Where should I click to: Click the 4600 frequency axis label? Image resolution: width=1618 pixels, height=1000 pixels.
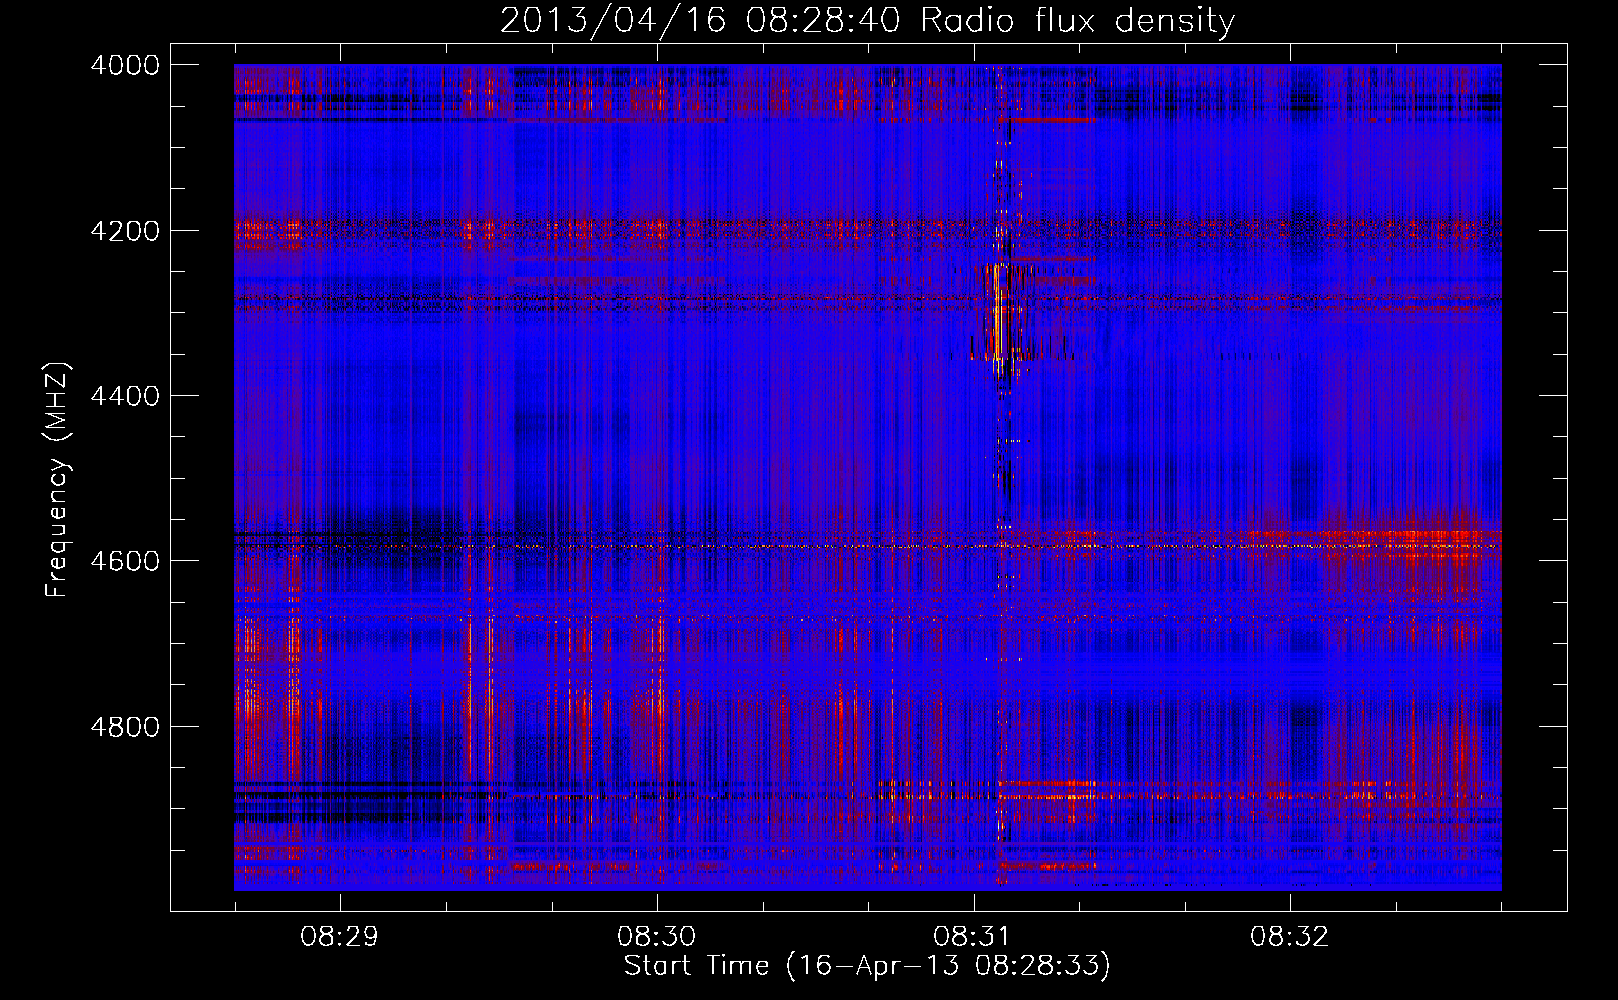click(x=125, y=561)
